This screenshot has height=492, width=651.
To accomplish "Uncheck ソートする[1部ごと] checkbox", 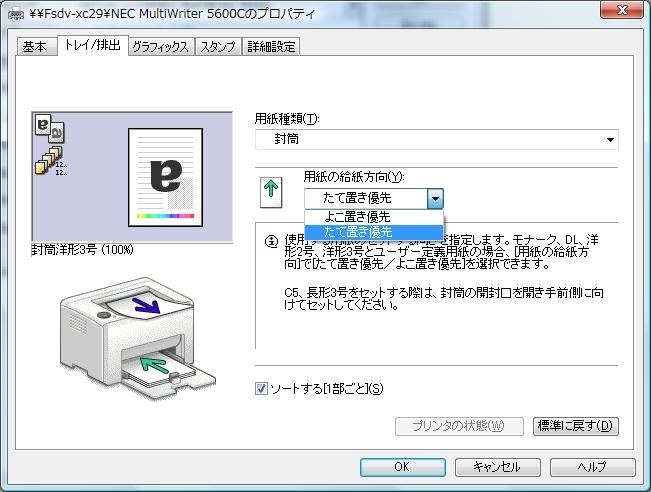I will pyautogui.click(x=261, y=389).
